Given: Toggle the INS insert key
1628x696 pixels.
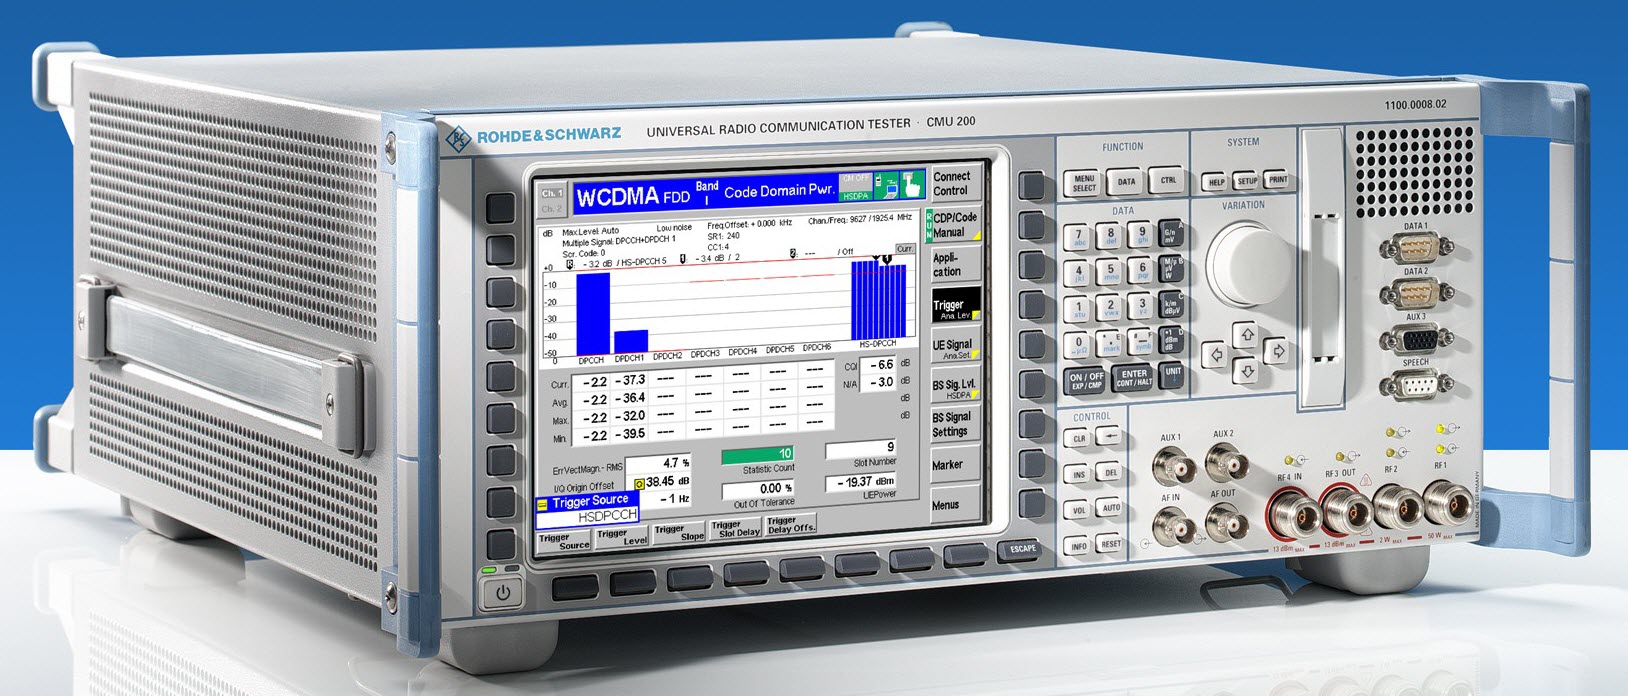Looking at the screenshot, I should [x=1078, y=475].
